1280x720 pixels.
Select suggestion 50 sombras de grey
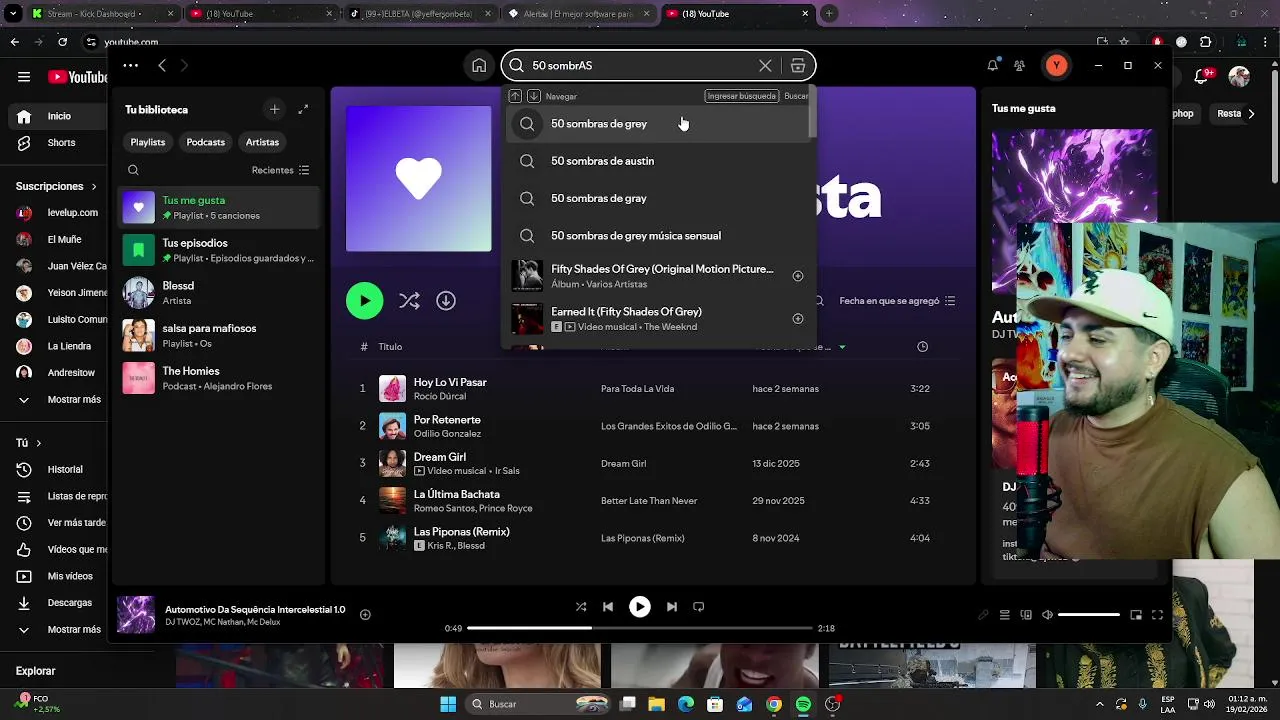[x=658, y=124]
